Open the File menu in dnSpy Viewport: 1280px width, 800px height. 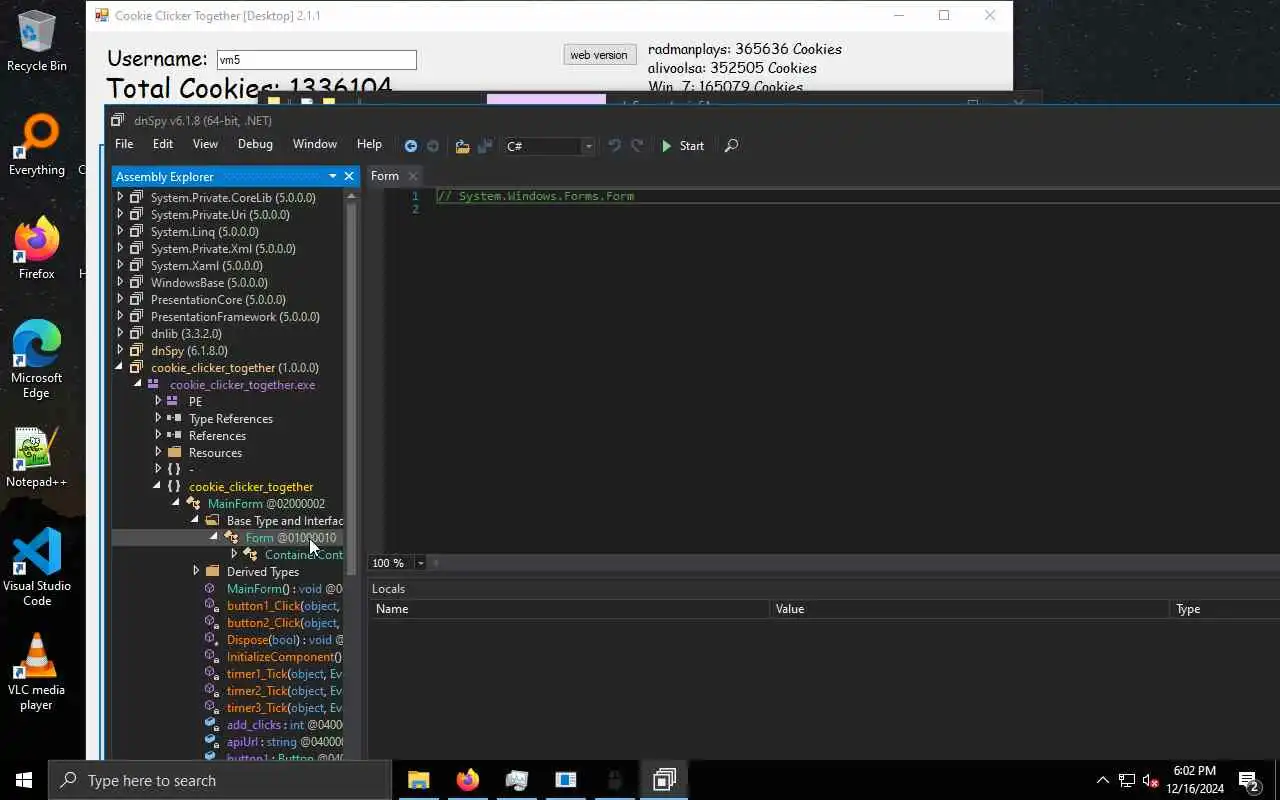124,144
